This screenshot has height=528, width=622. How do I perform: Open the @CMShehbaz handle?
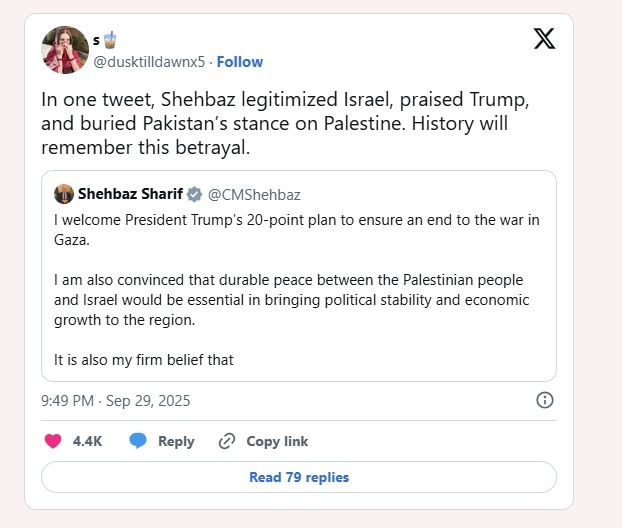tap(254, 194)
